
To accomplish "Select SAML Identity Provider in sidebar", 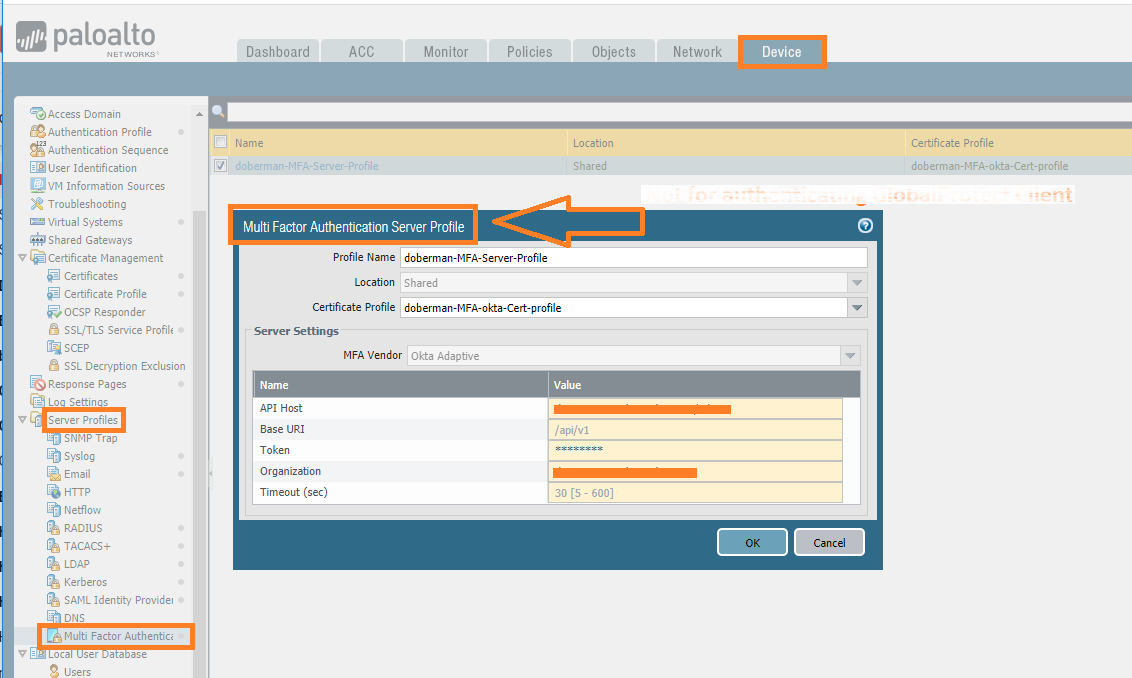I will click(118, 600).
